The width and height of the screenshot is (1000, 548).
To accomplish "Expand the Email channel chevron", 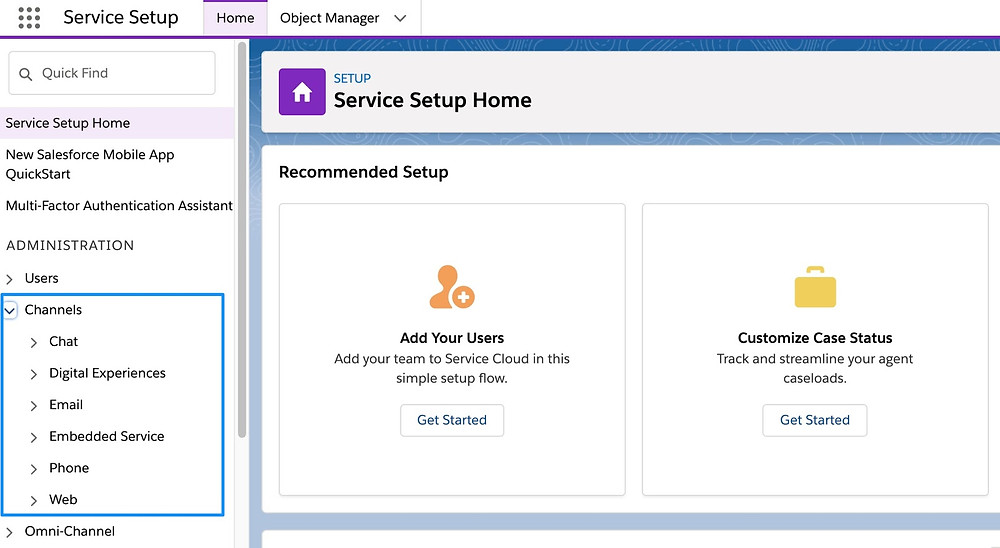I will (34, 406).
